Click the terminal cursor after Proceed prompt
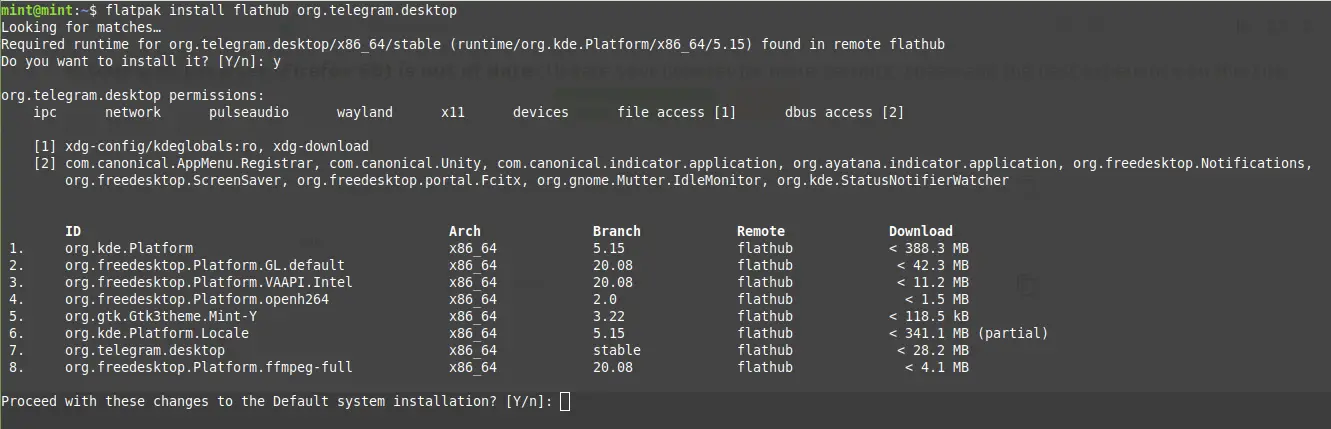Screen dimensions: 1331x429 coord(565,402)
